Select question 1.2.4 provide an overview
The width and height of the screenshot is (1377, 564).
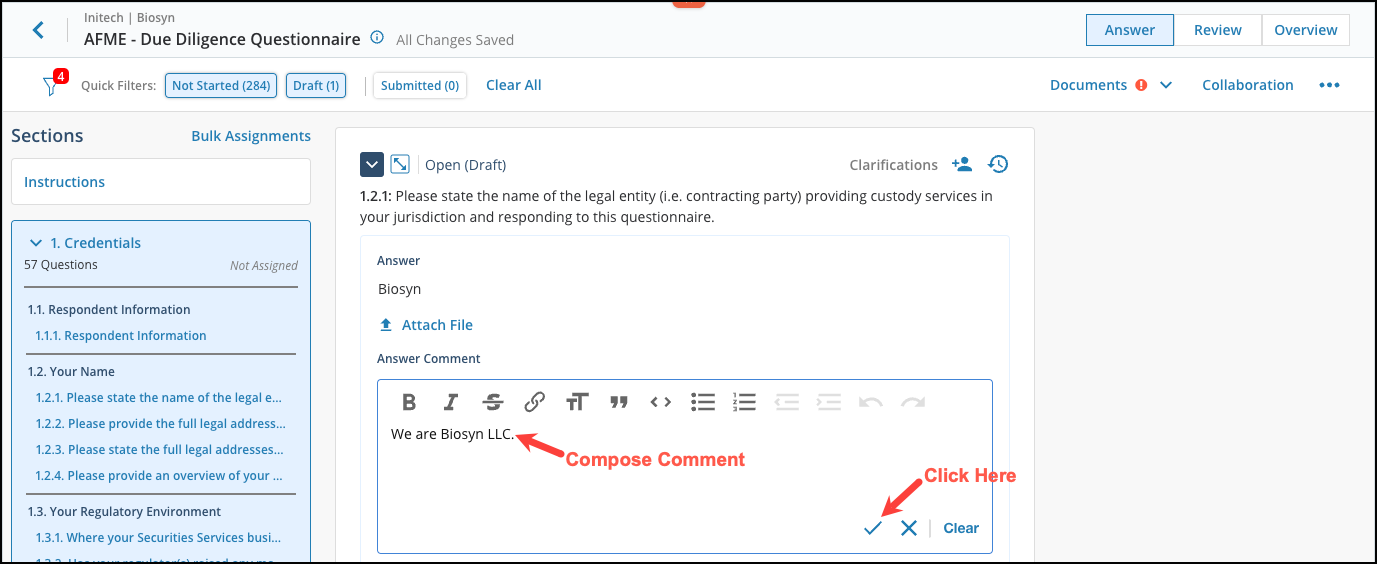coord(159,476)
